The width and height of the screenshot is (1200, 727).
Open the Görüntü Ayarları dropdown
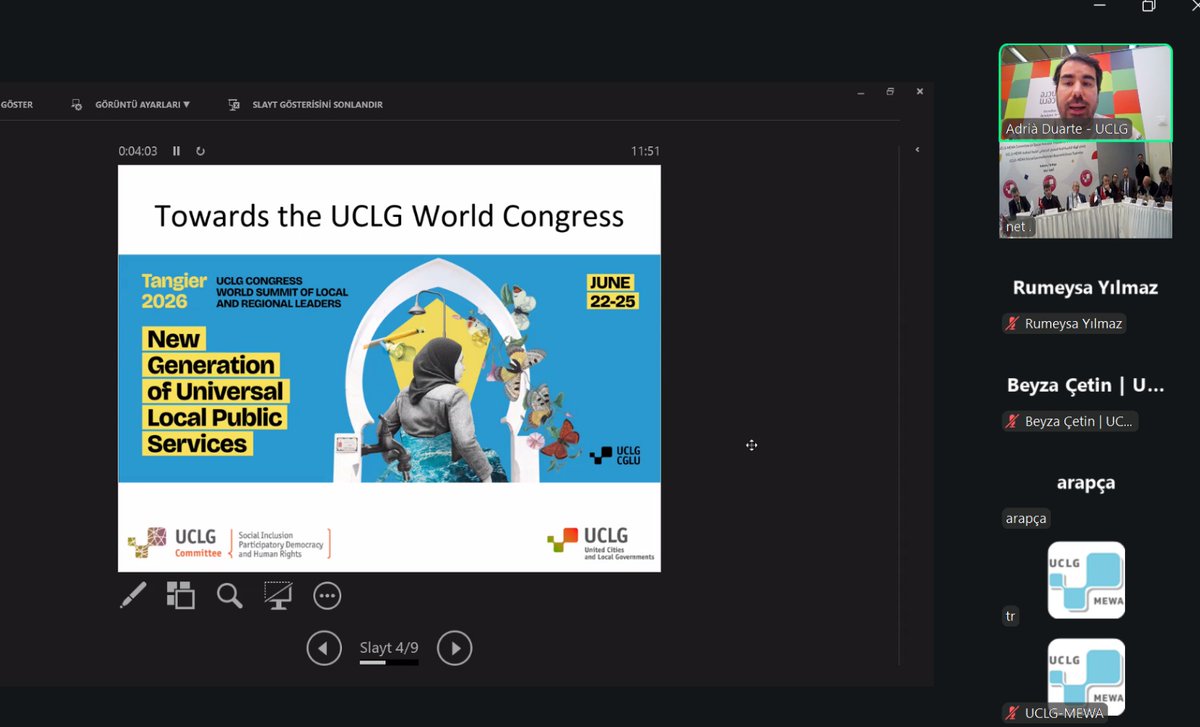coord(142,104)
